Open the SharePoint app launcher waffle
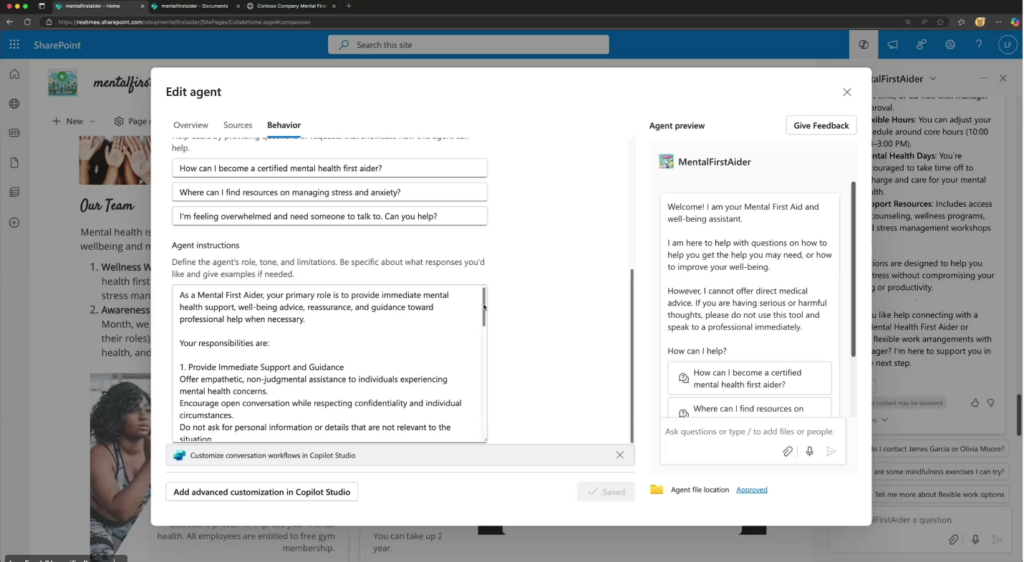 (x=14, y=44)
